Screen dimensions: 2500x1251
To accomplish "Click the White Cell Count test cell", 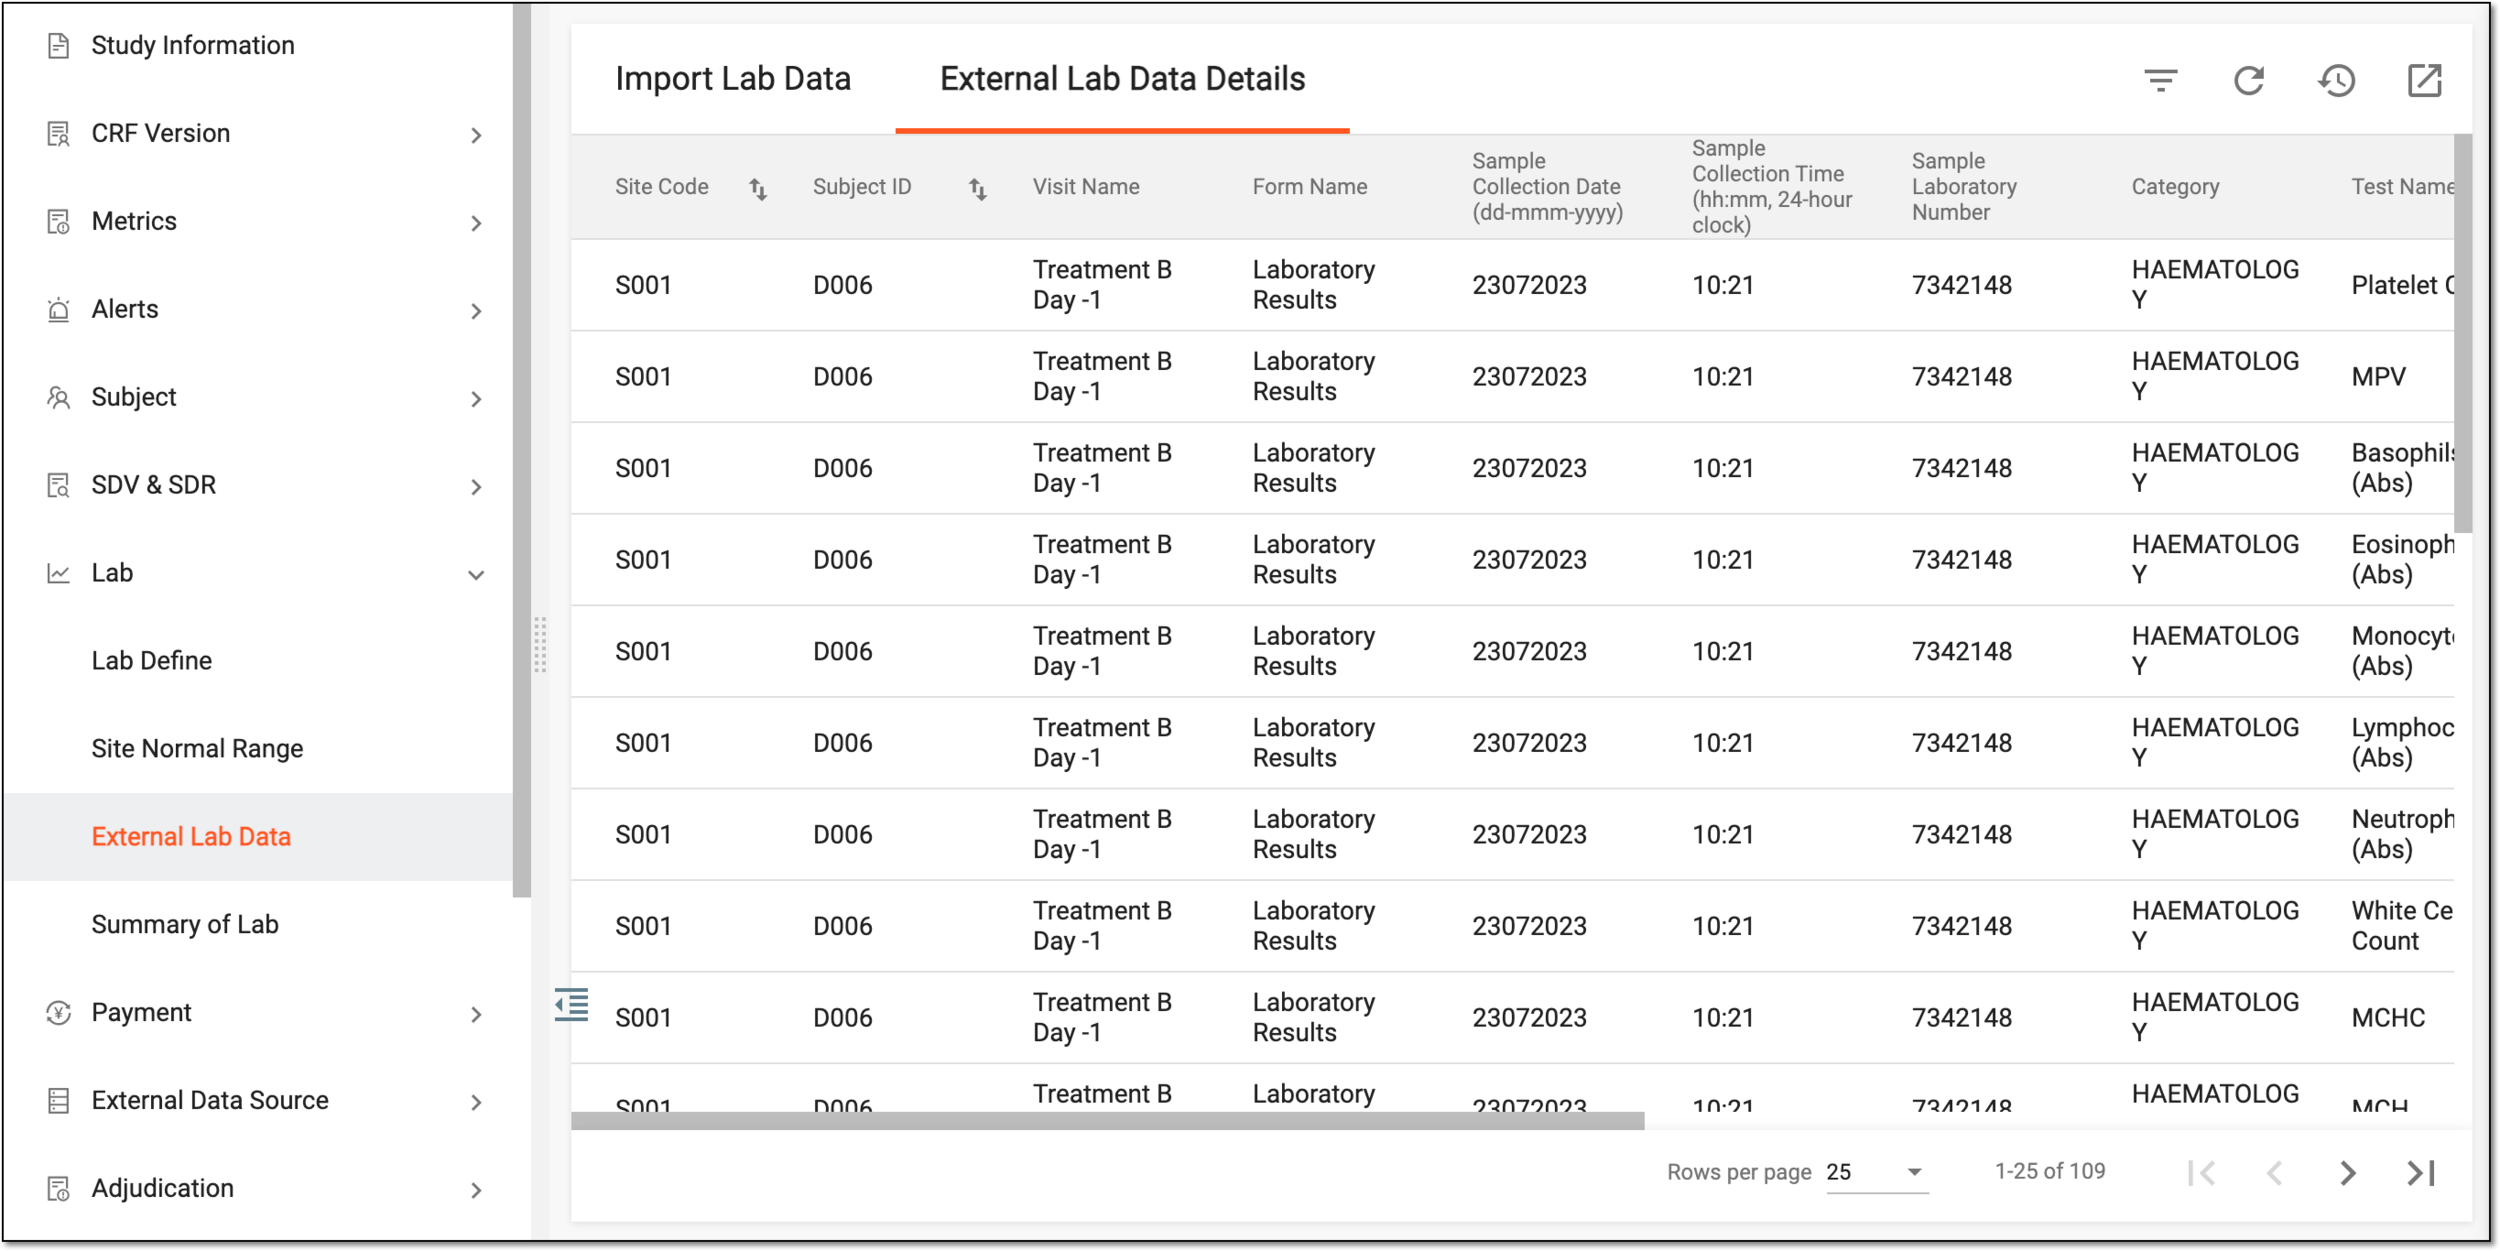I will pos(2401,926).
